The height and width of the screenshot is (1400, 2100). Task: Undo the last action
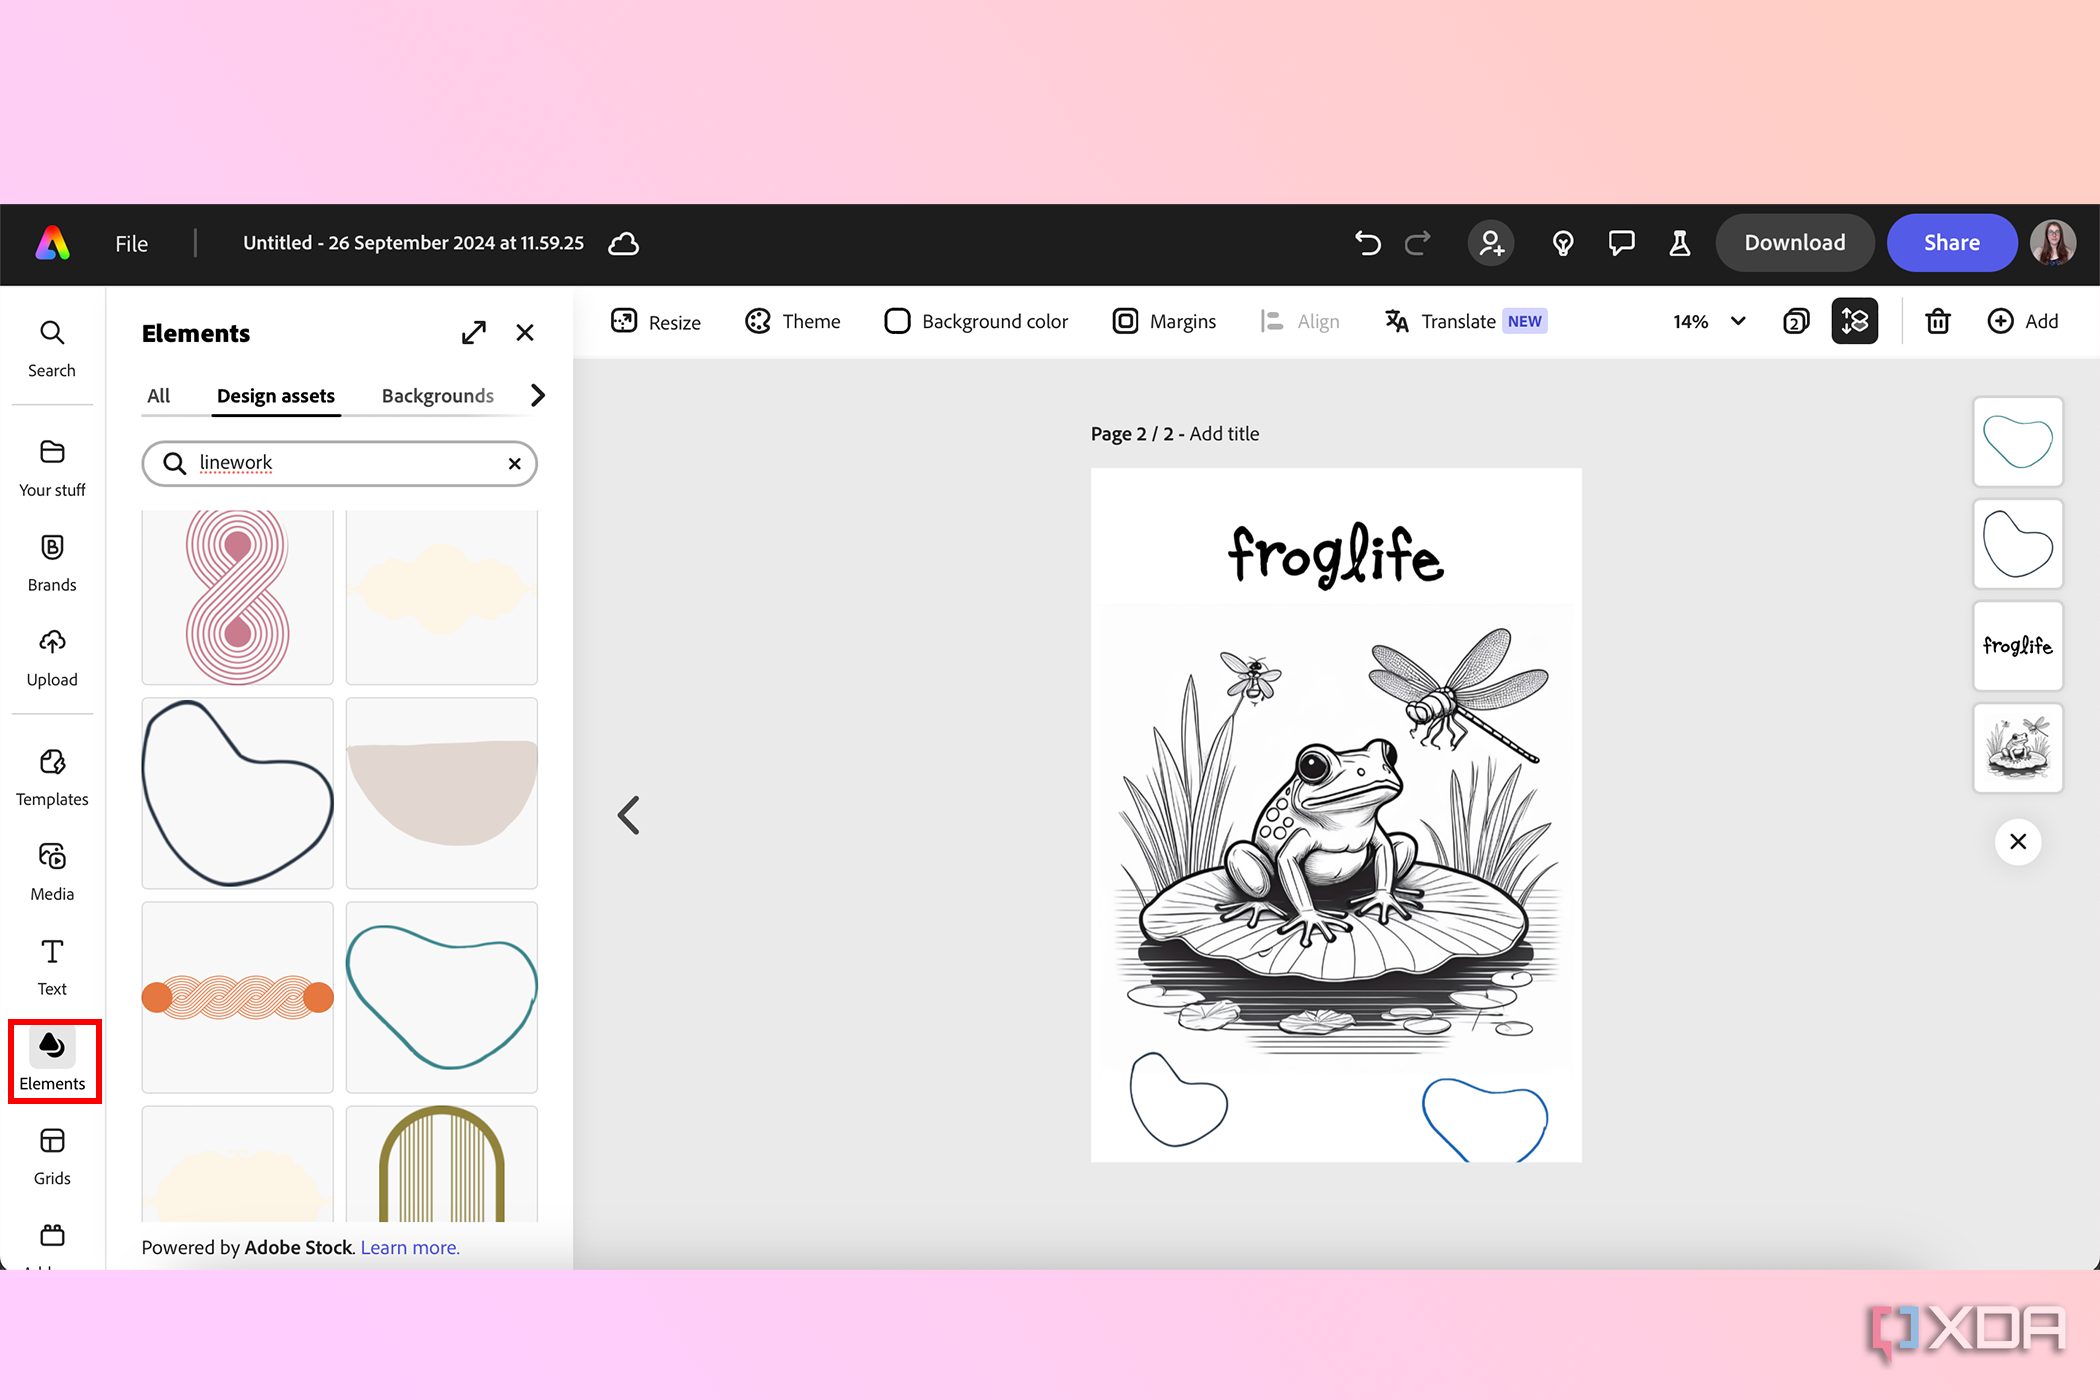(1367, 243)
